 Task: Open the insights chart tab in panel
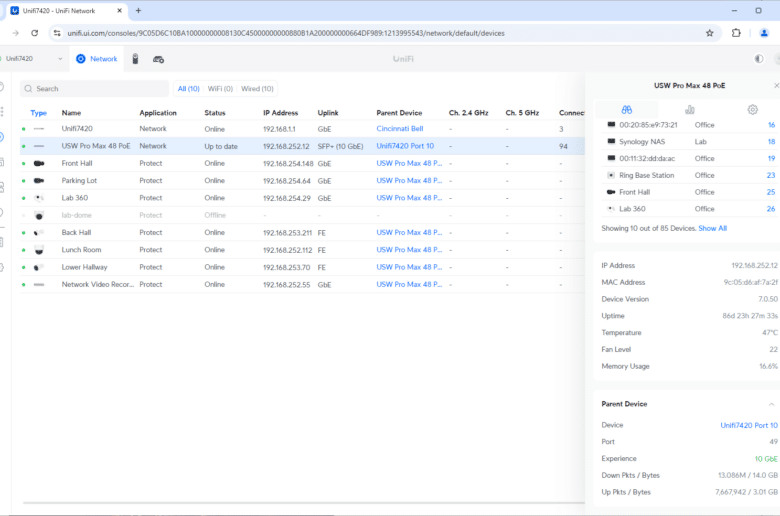[689, 109]
